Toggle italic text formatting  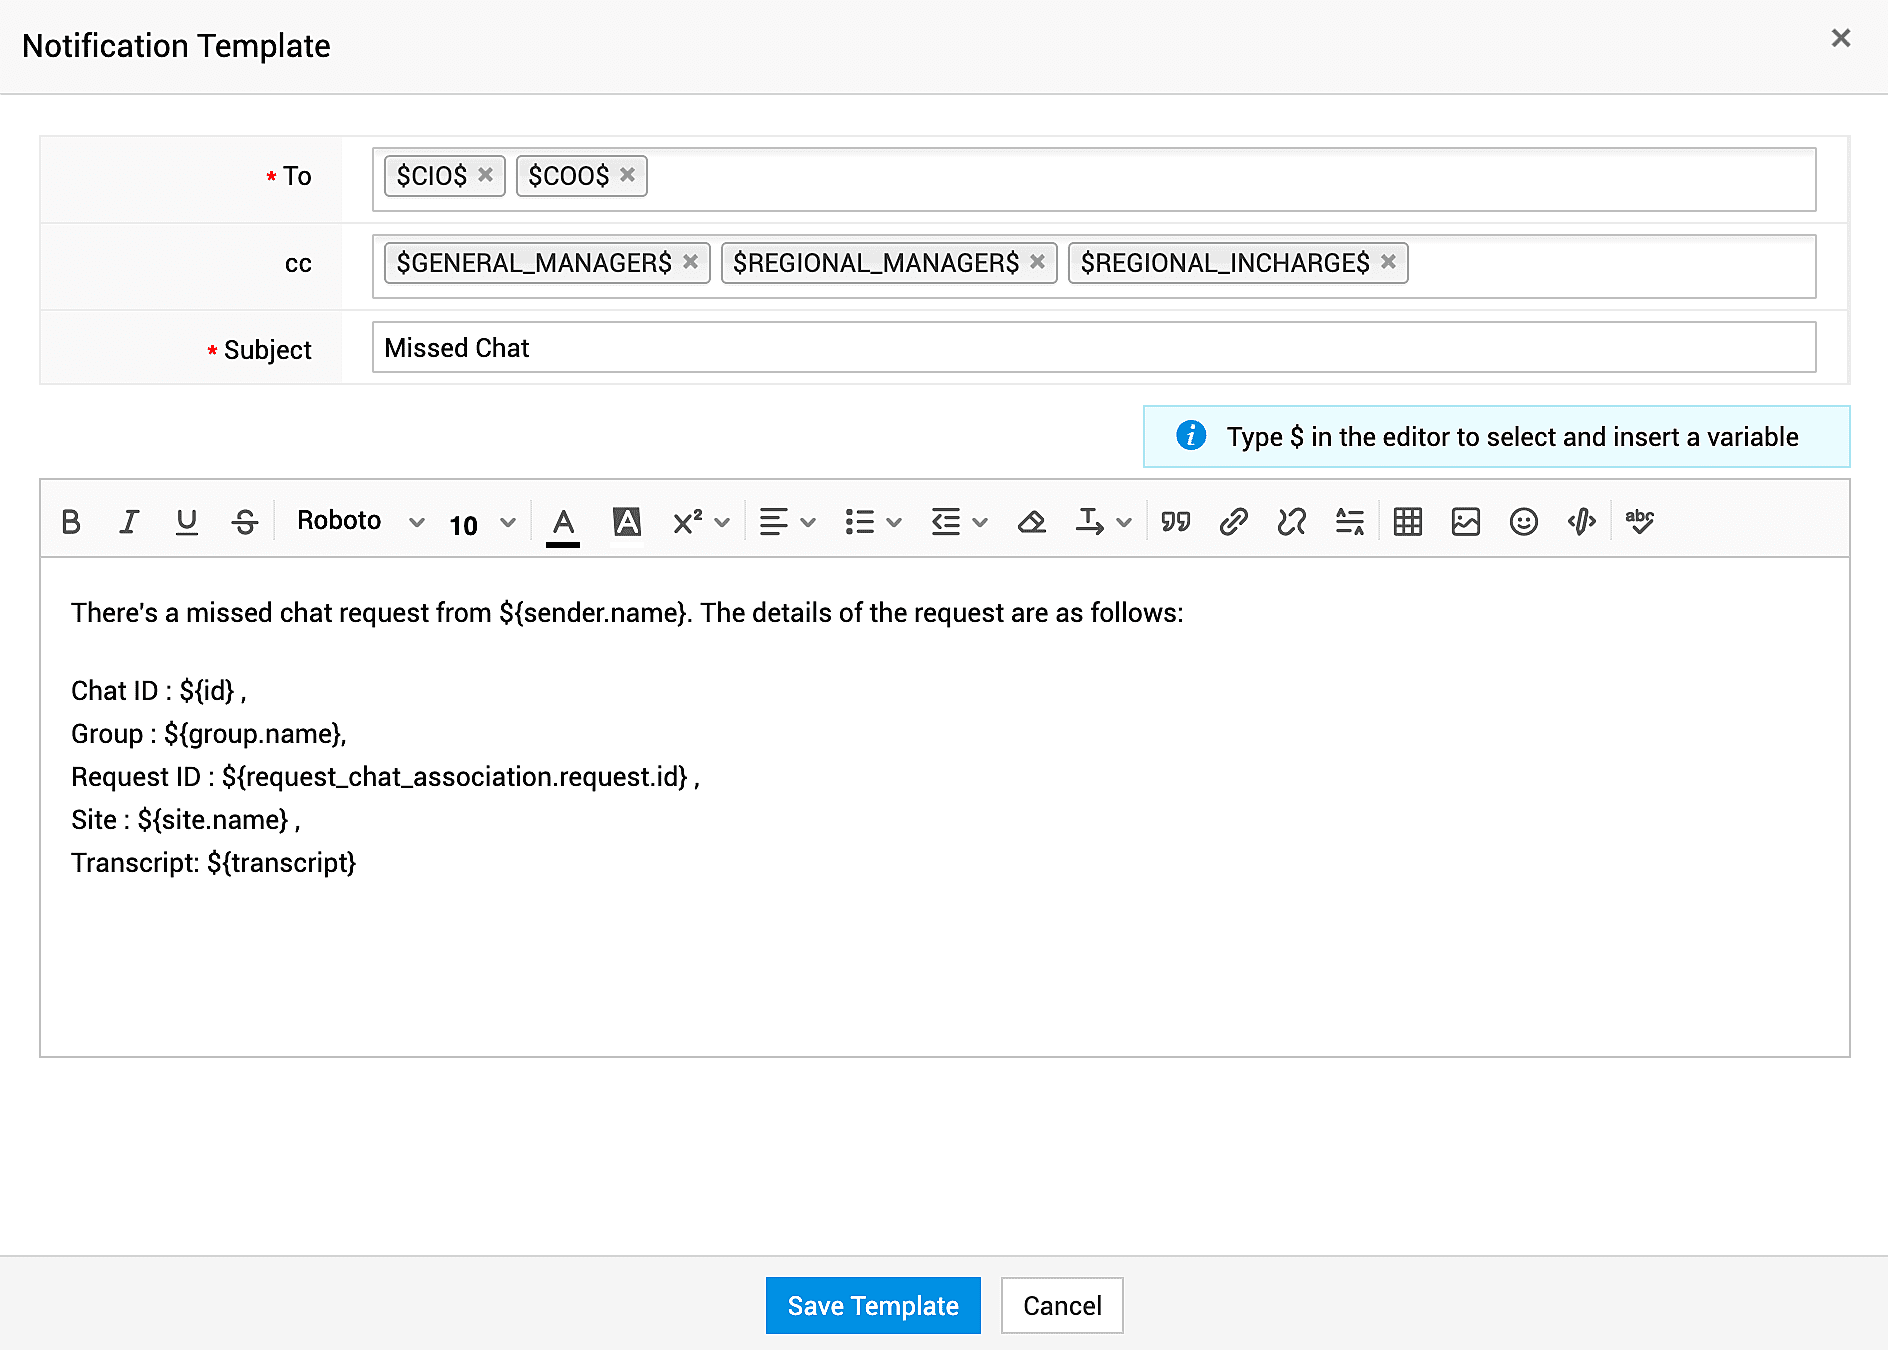[128, 522]
